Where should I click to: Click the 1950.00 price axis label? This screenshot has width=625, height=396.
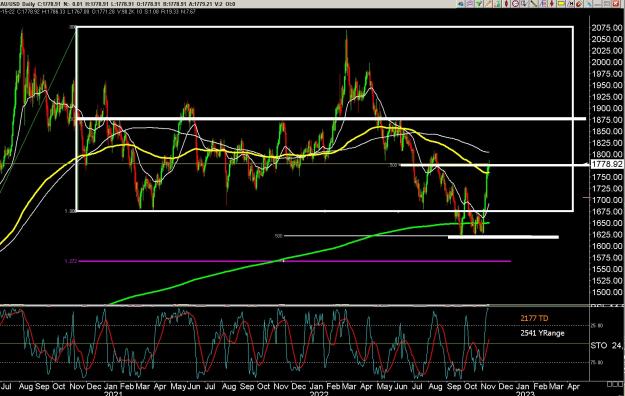click(607, 85)
